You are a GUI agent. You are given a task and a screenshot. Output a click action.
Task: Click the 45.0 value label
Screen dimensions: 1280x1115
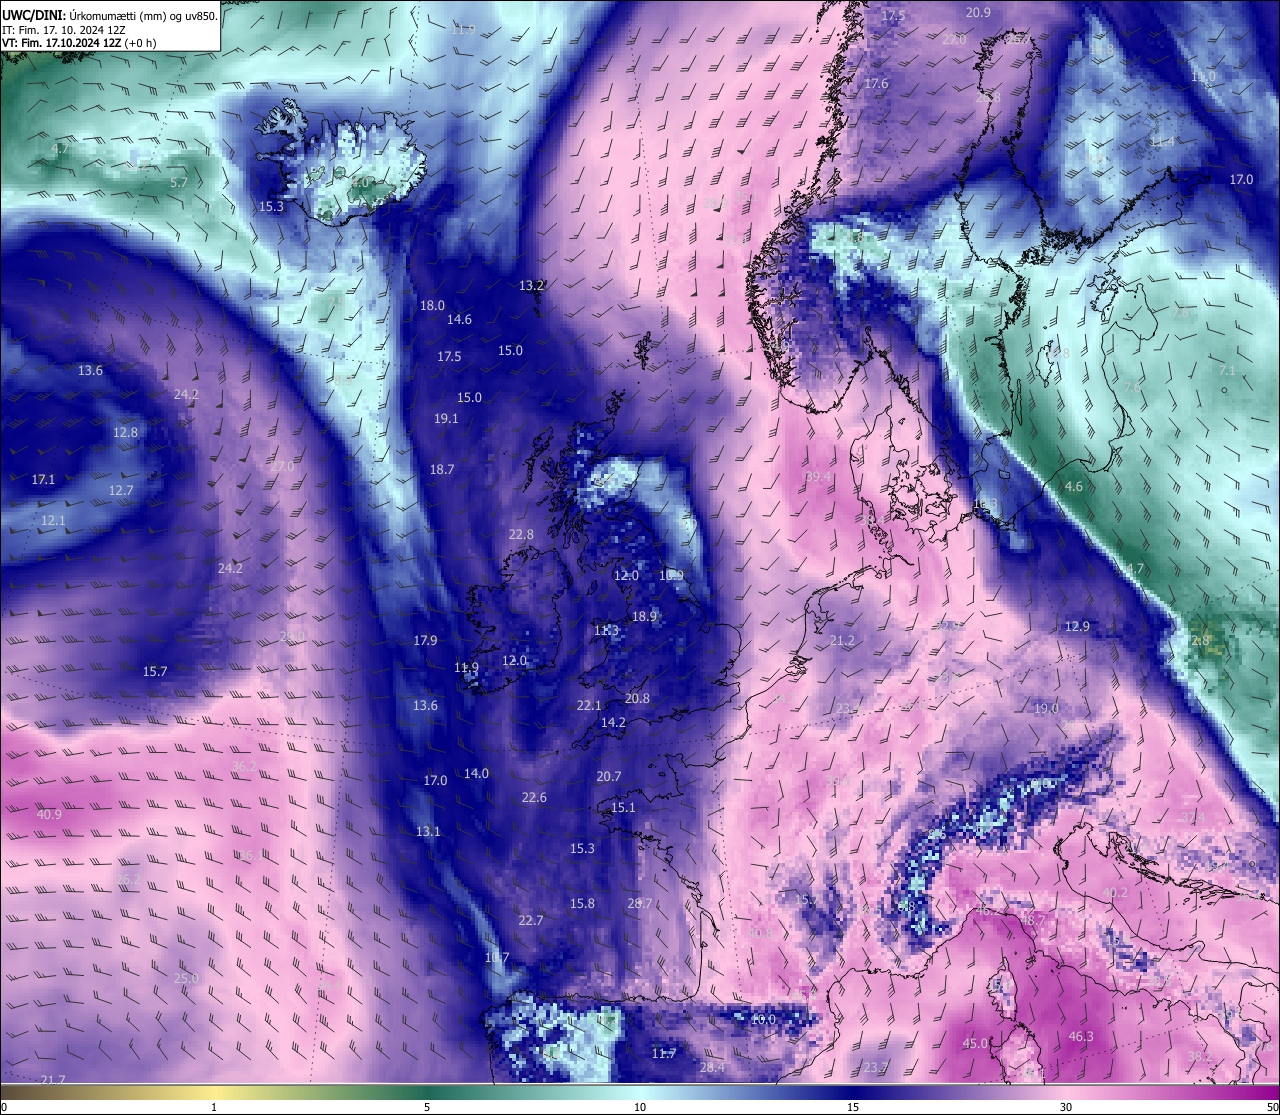[x=975, y=1044]
